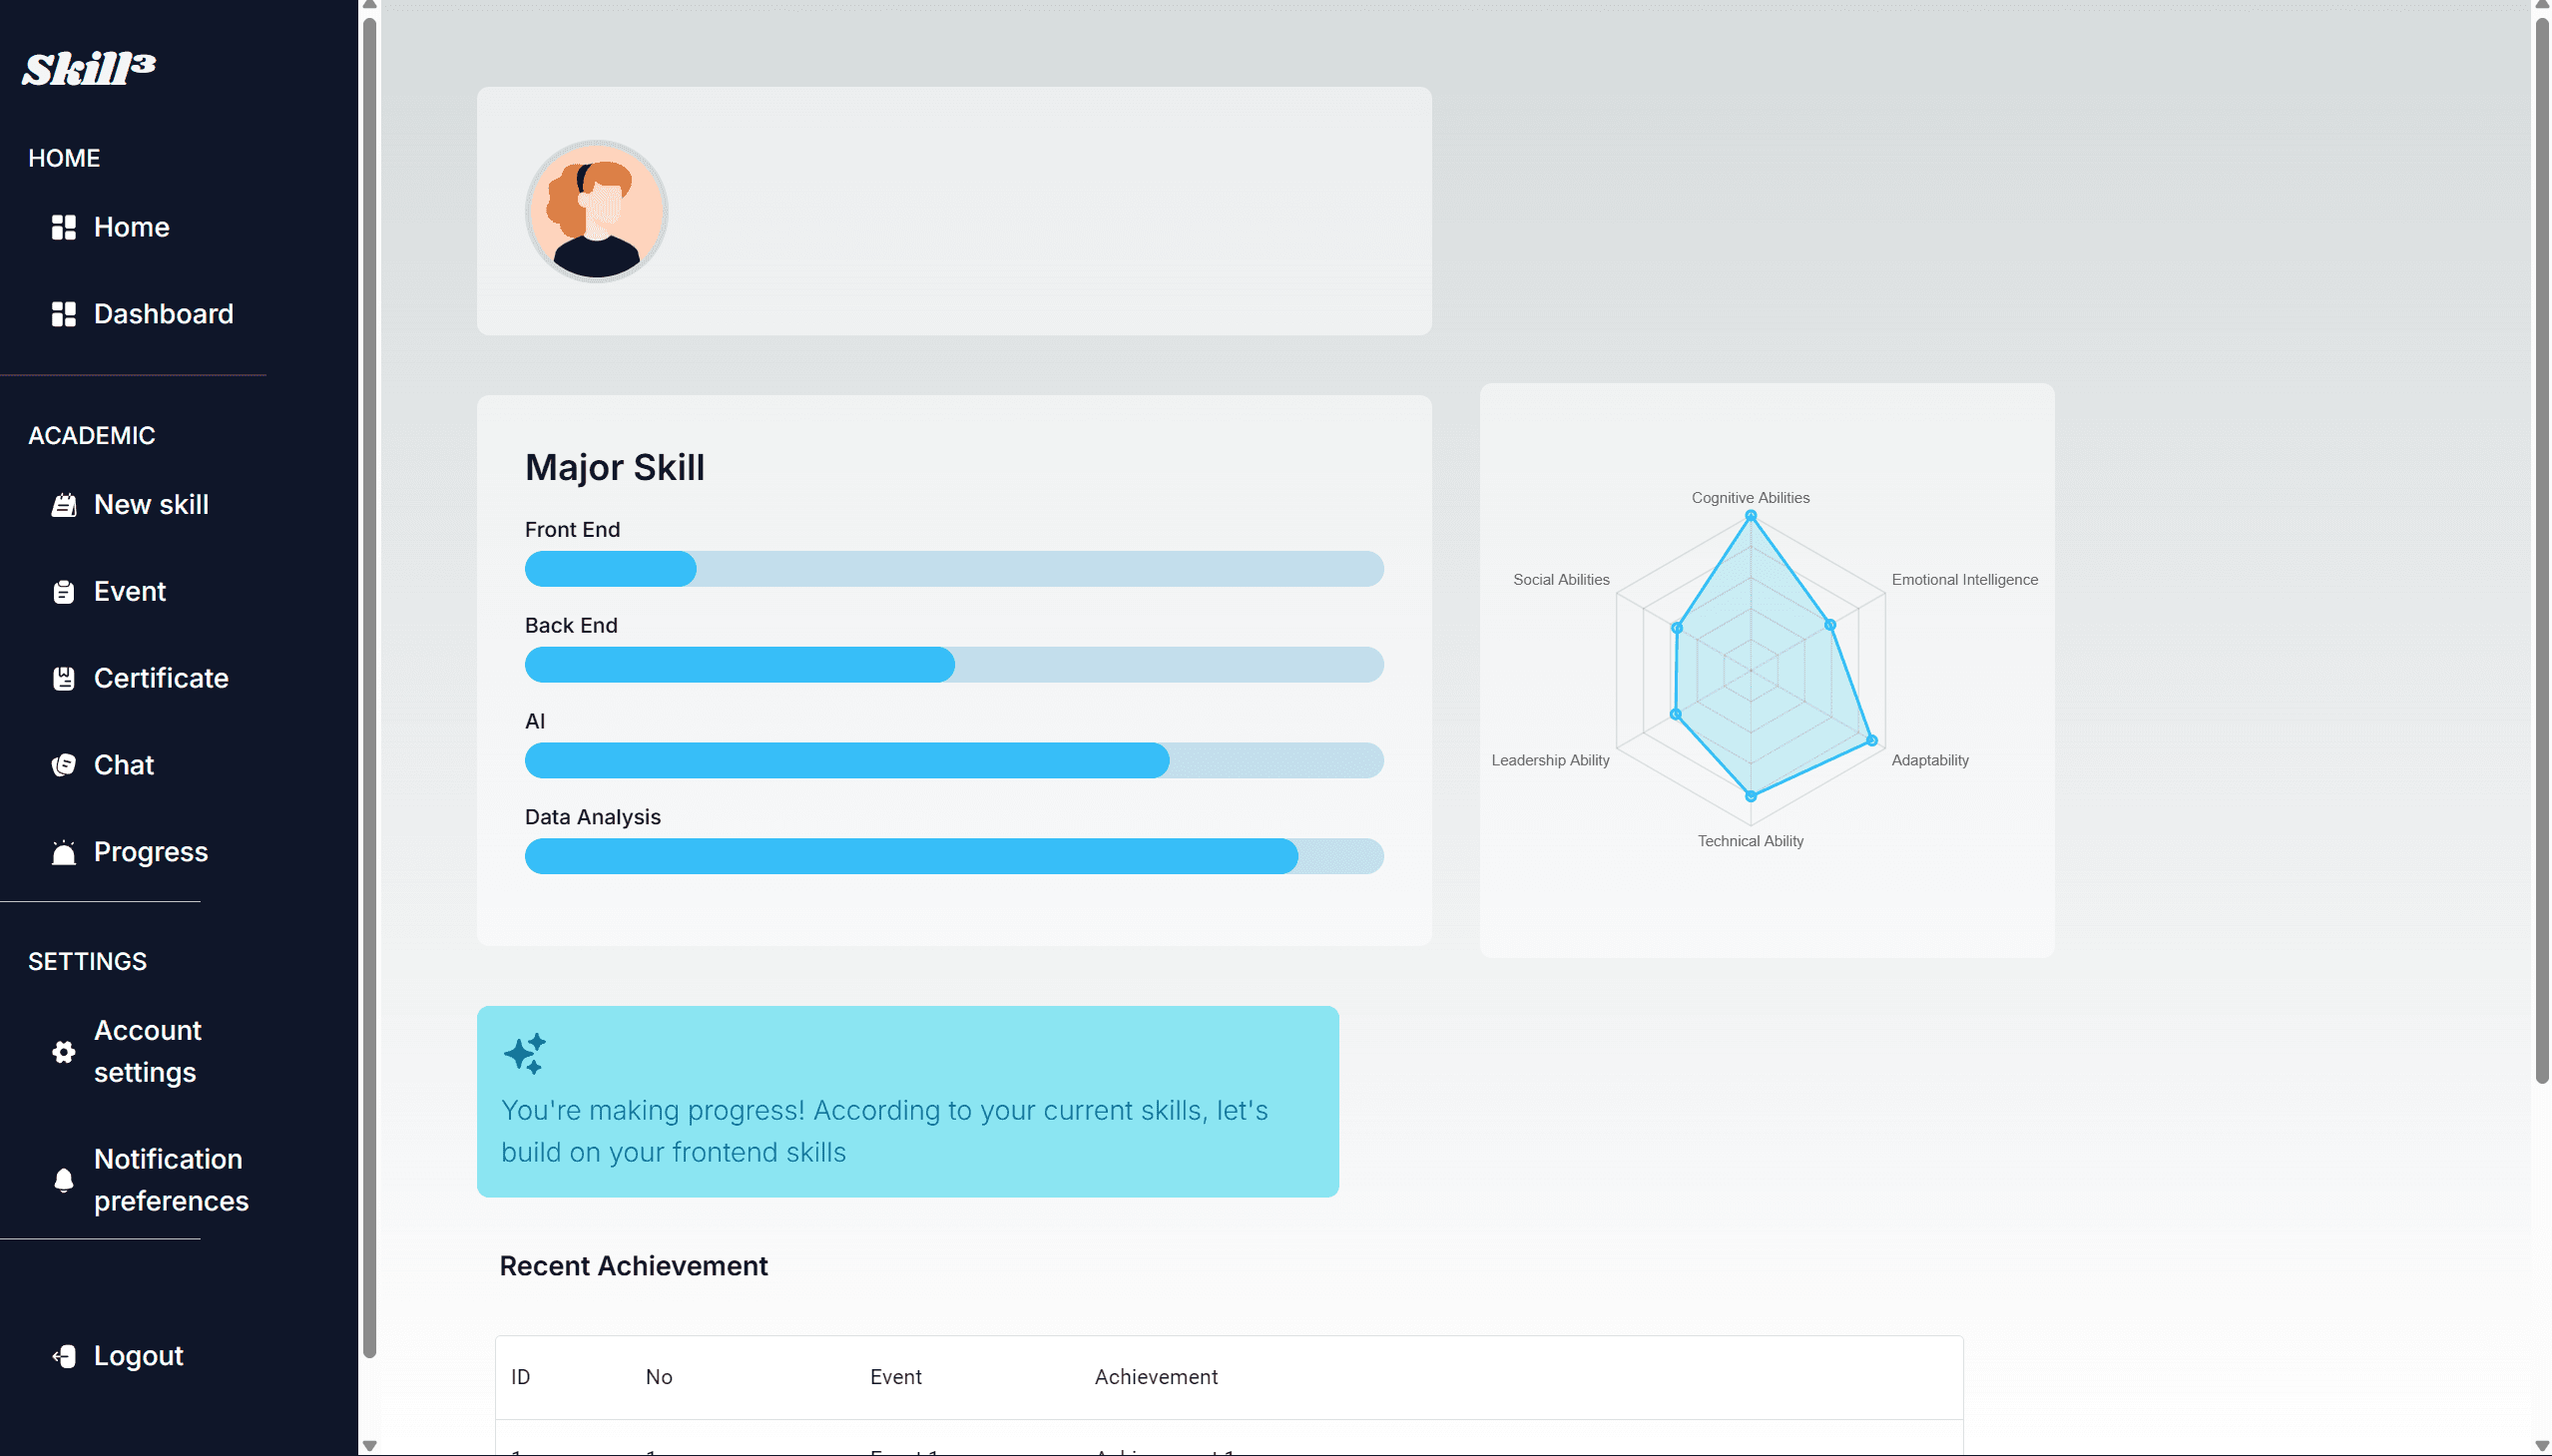Click the user profile avatar picture
2552x1456 pixels.
coord(596,211)
